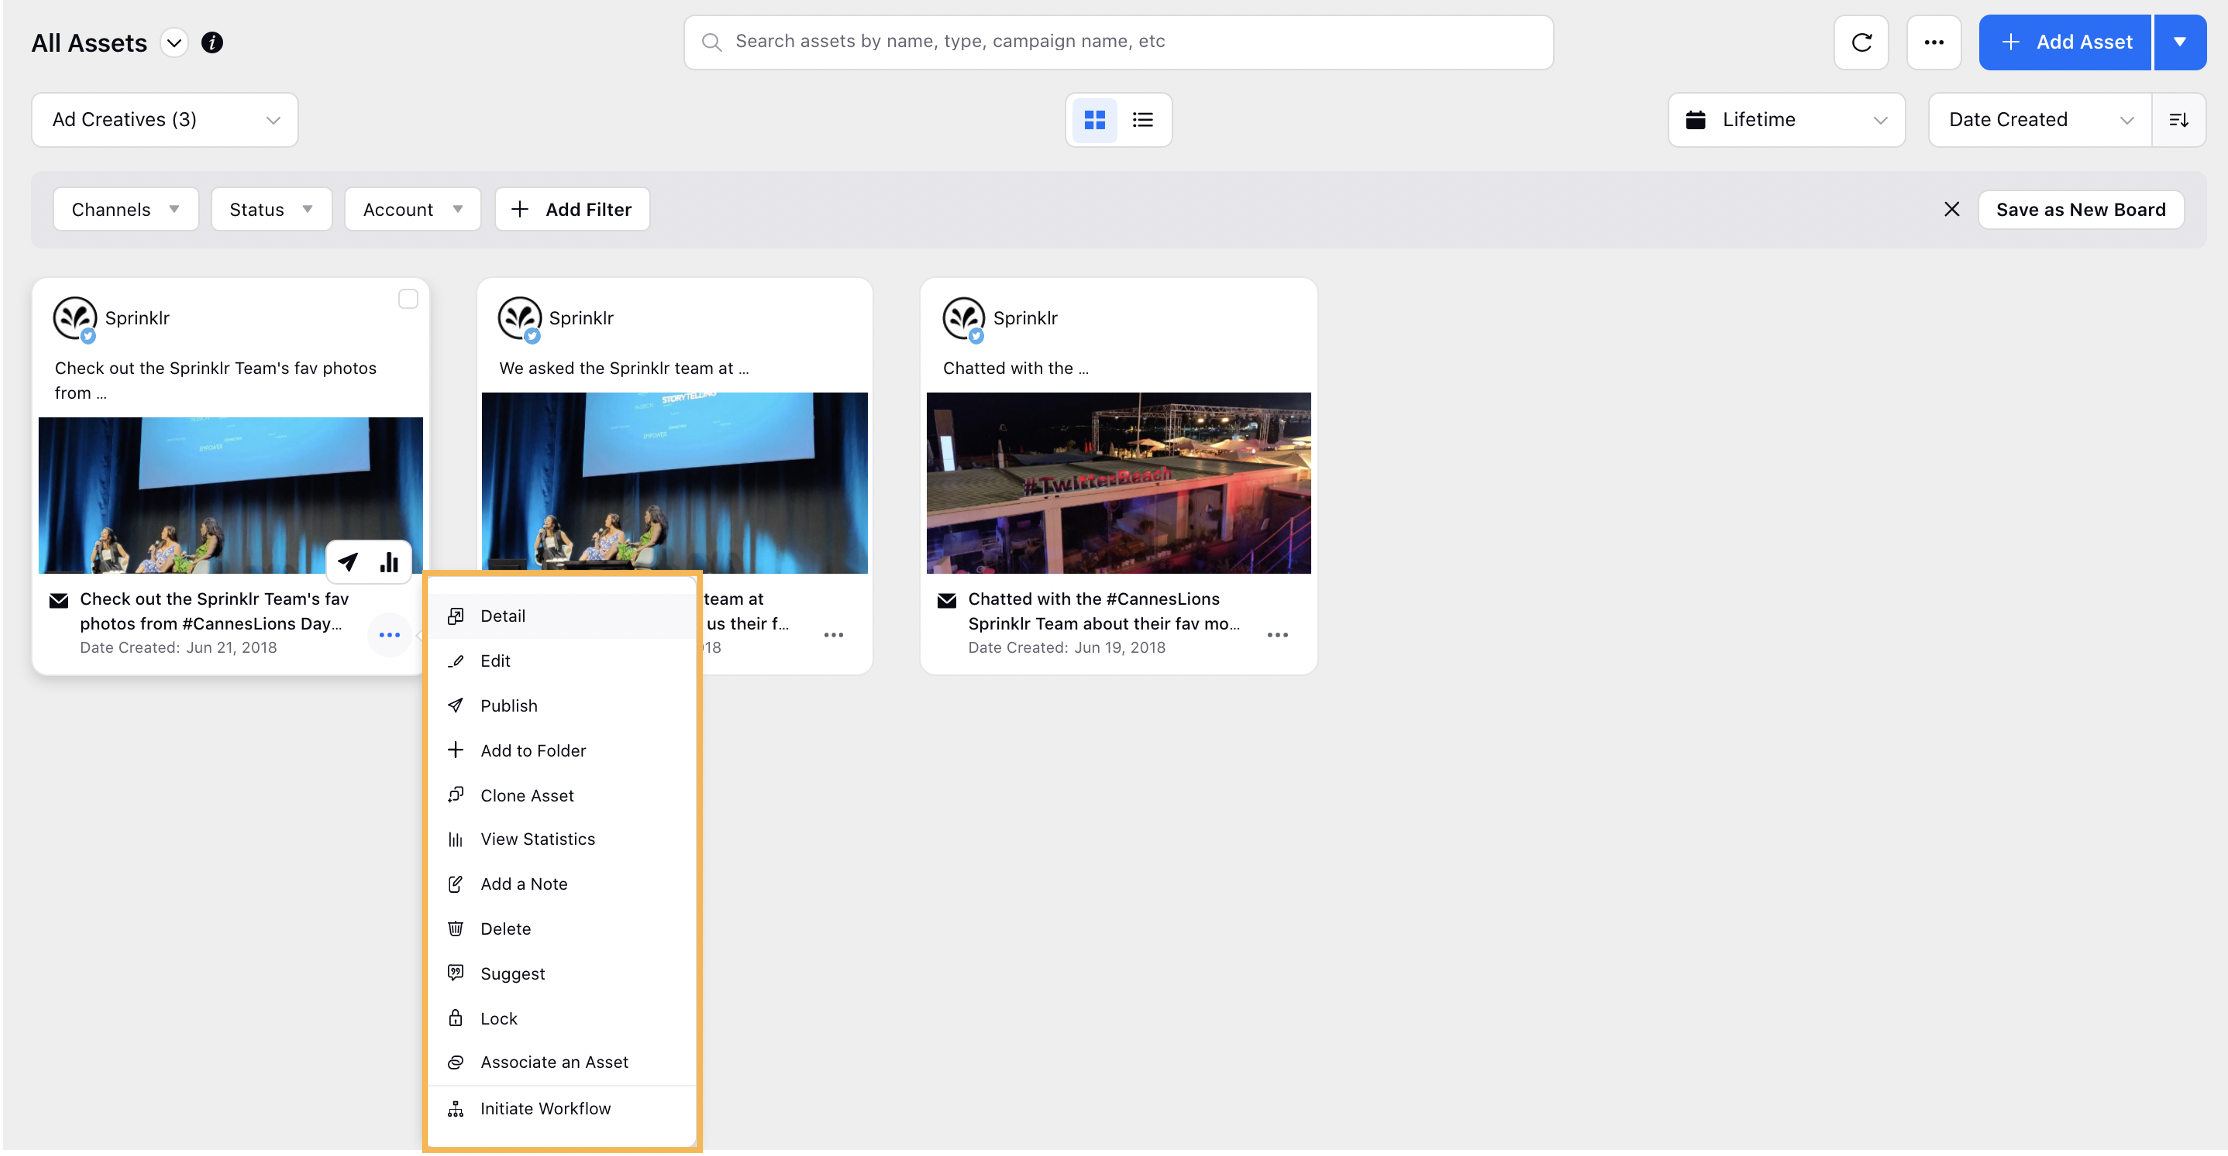
Task: Open ellipsis menu on first asset card
Action: tap(390, 635)
